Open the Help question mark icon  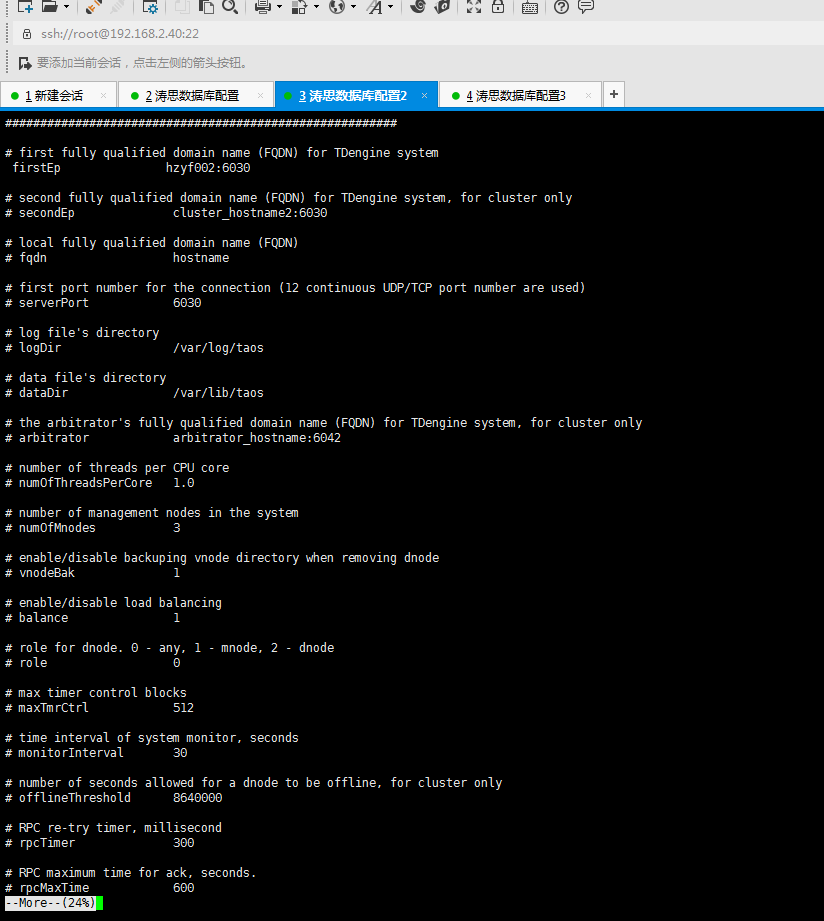click(x=559, y=7)
